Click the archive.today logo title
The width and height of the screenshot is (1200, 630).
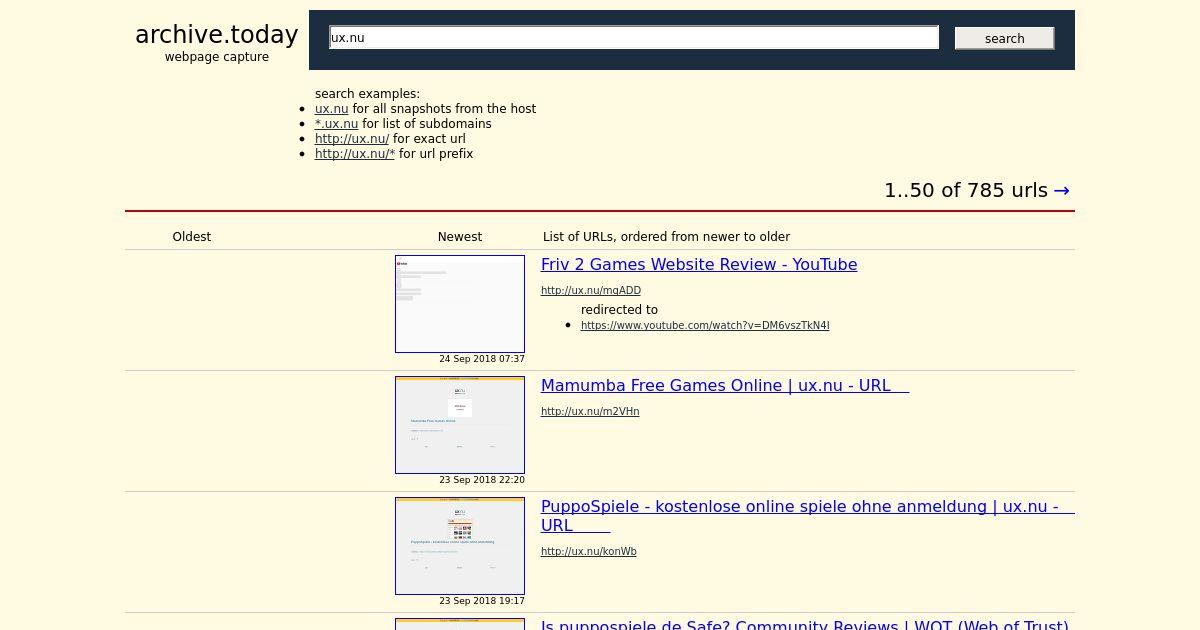coord(216,35)
